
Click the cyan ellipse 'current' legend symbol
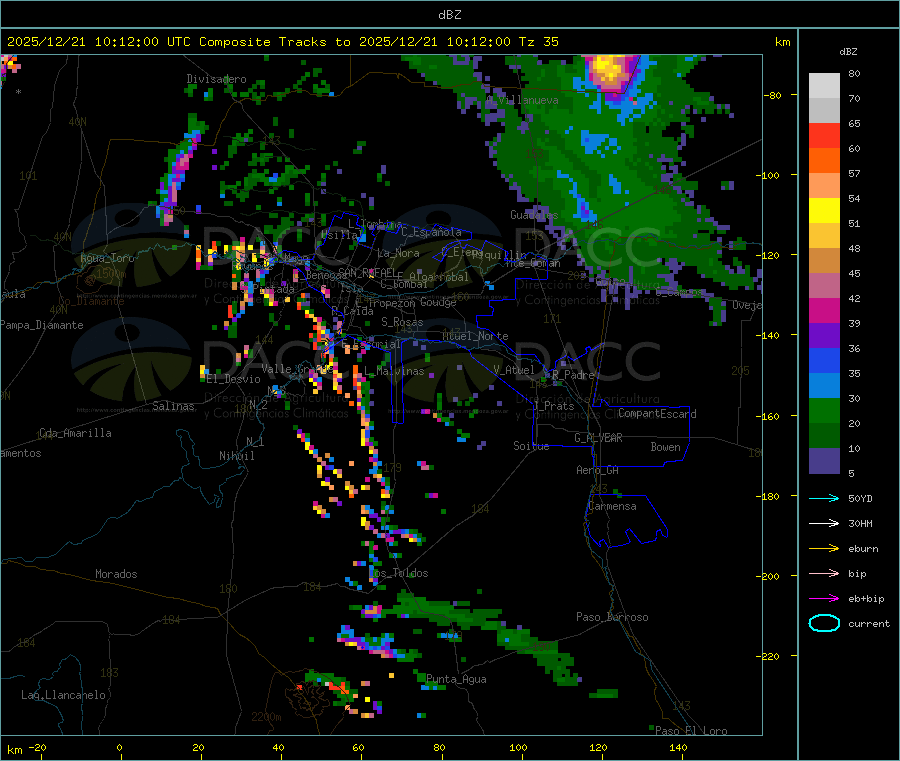click(824, 623)
